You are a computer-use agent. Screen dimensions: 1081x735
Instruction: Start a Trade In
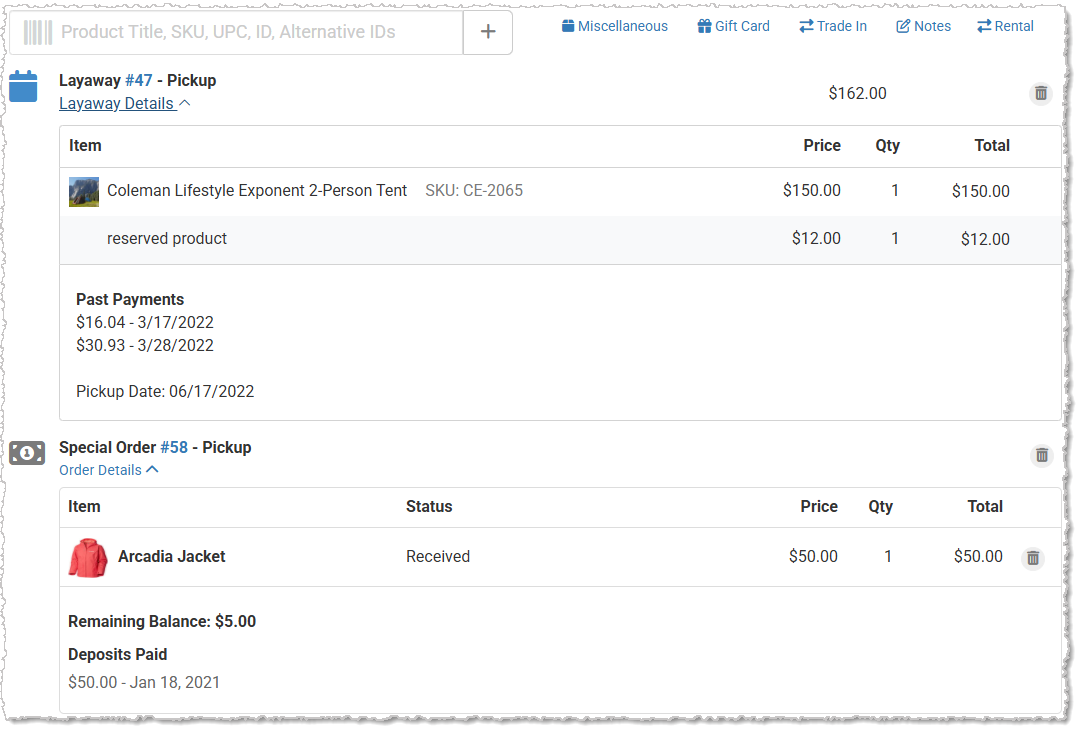[832, 26]
